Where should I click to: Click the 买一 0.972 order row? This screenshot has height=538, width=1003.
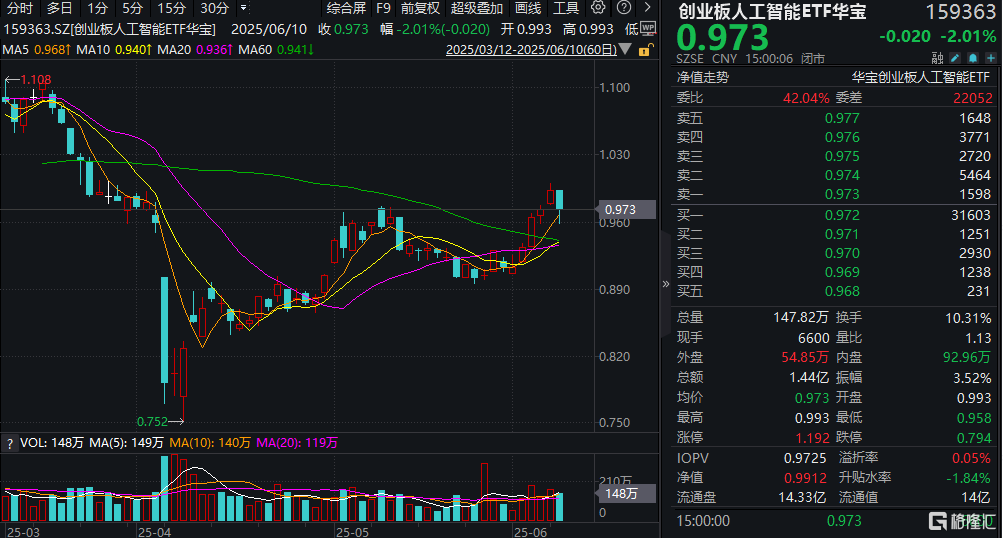(833, 215)
